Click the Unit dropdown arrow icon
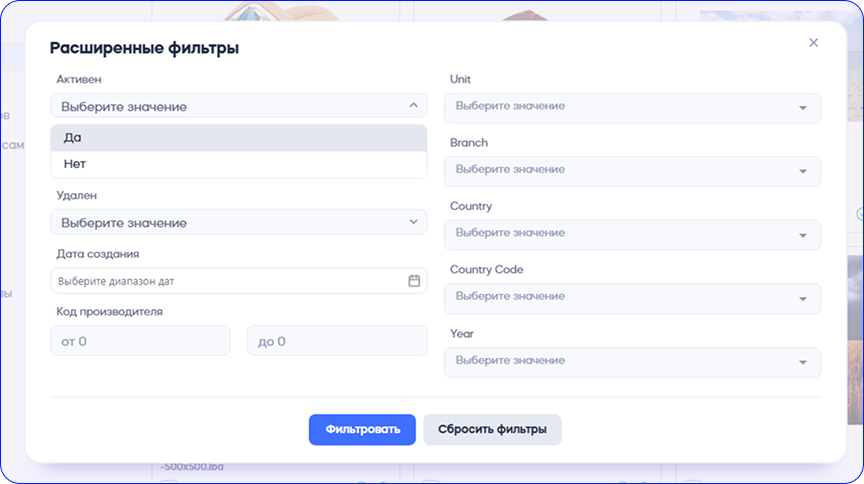This screenshot has width=864, height=484. 803,108
